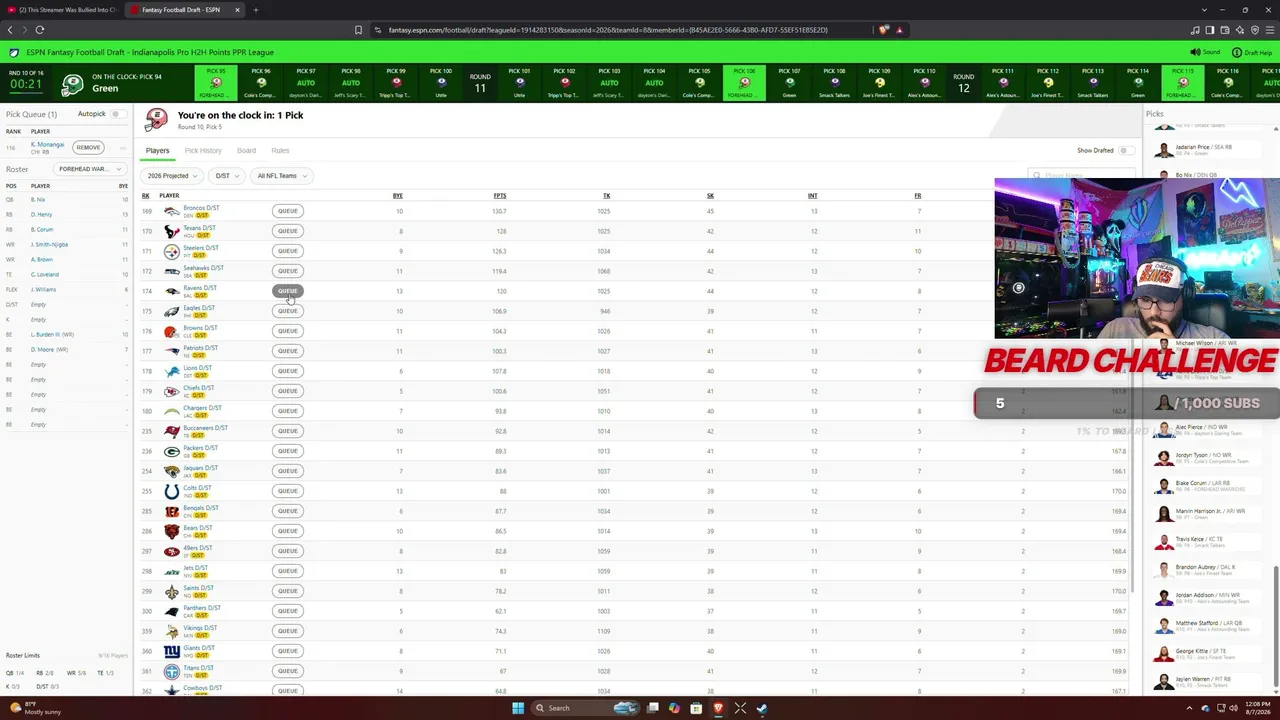Open the Patriots D/ST player link
1280x720 pixels.
point(200,348)
